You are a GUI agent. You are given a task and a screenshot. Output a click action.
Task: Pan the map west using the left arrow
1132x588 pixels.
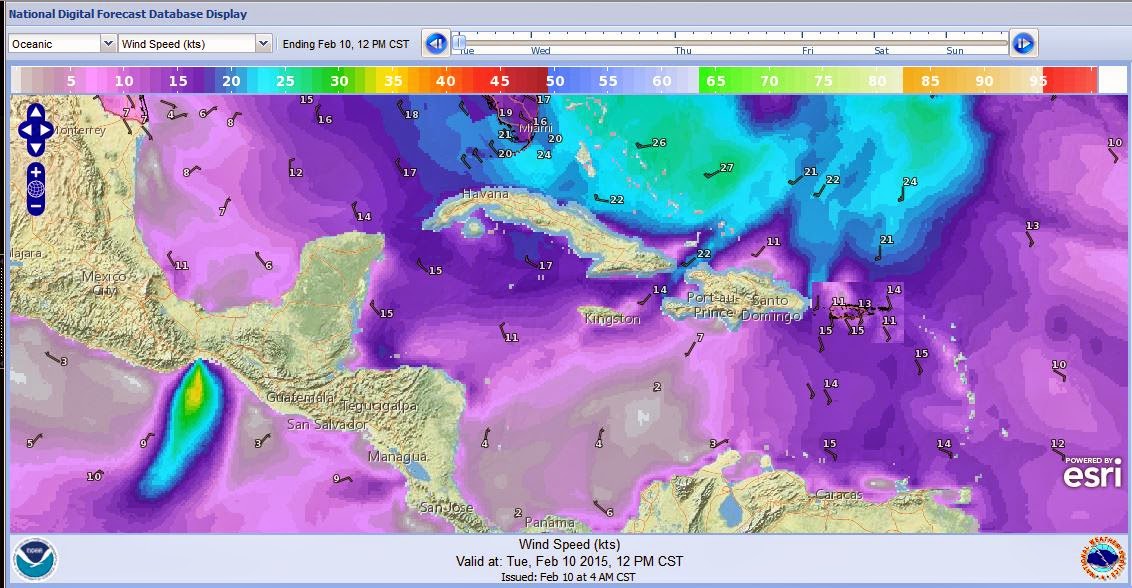pyautogui.click(x=26, y=129)
